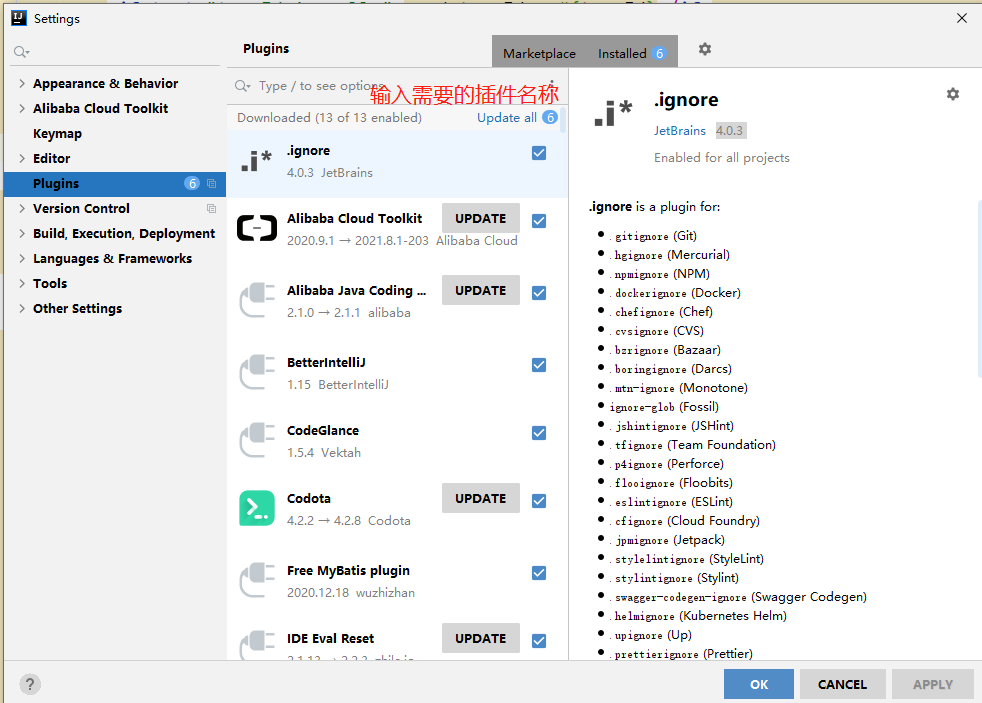982x703 pixels.
Task: Update the Codota plugin
Action: click(x=480, y=498)
